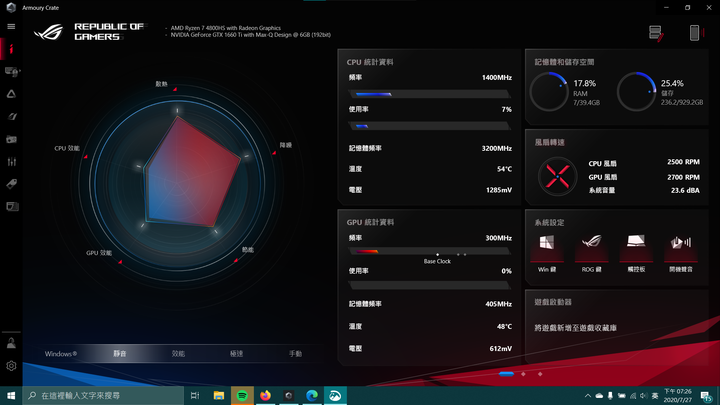Click the taskbar search box
Screen dimensions: 720x405
pyautogui.click(x=103, y=395)
